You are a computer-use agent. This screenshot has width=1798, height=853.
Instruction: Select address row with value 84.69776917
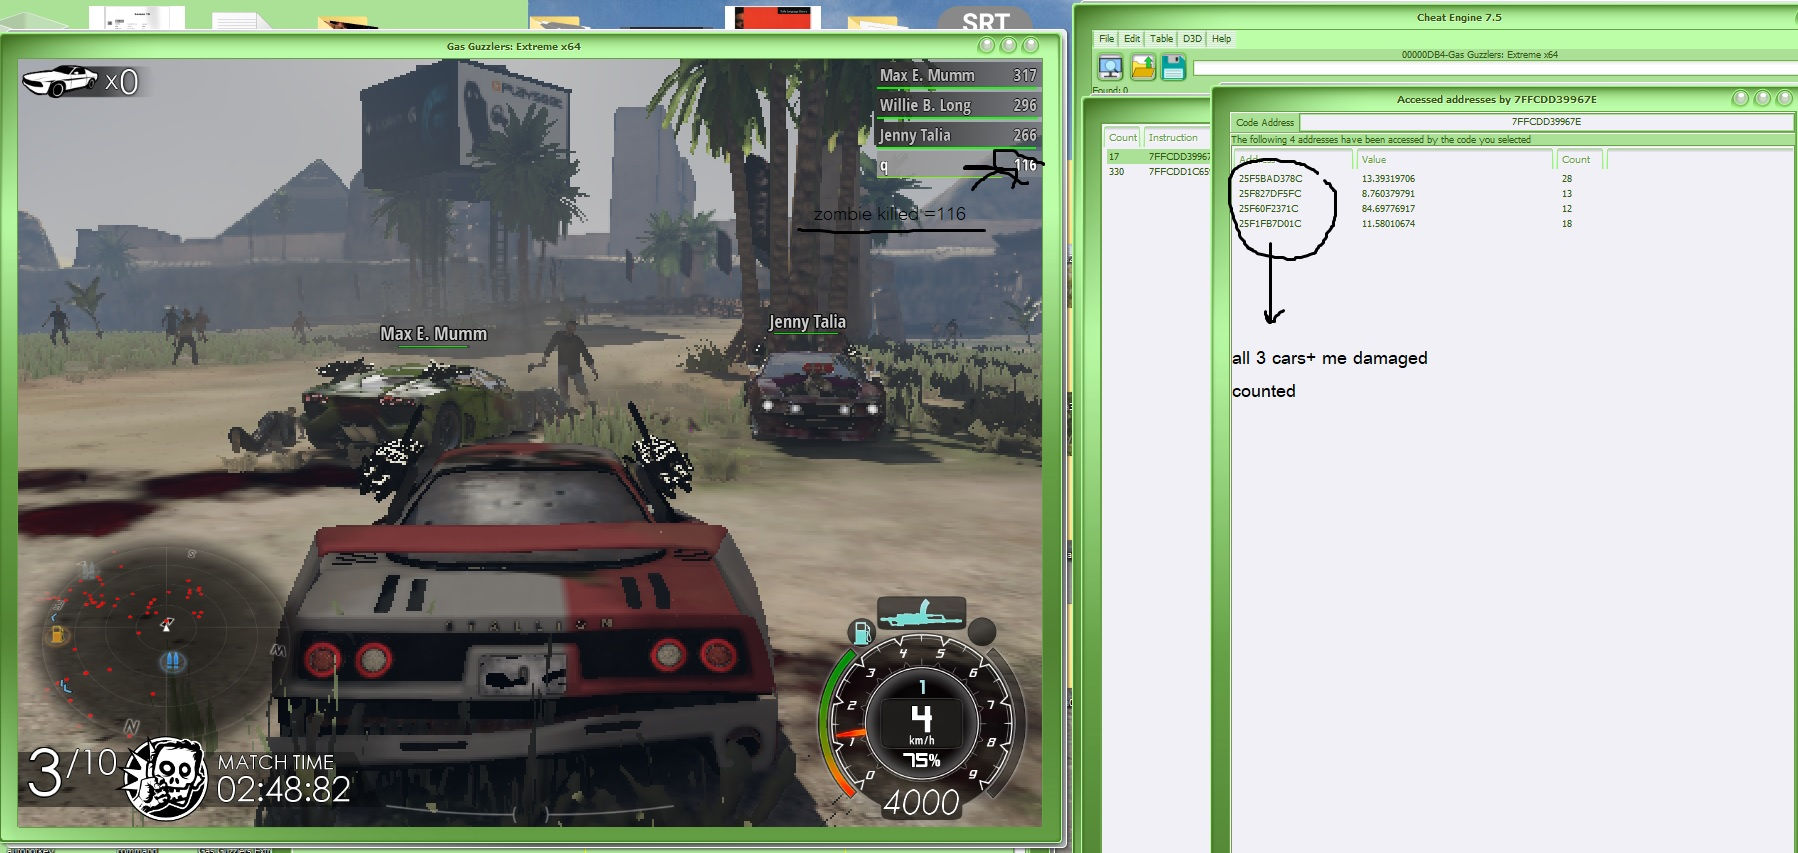click(1388, 209)
